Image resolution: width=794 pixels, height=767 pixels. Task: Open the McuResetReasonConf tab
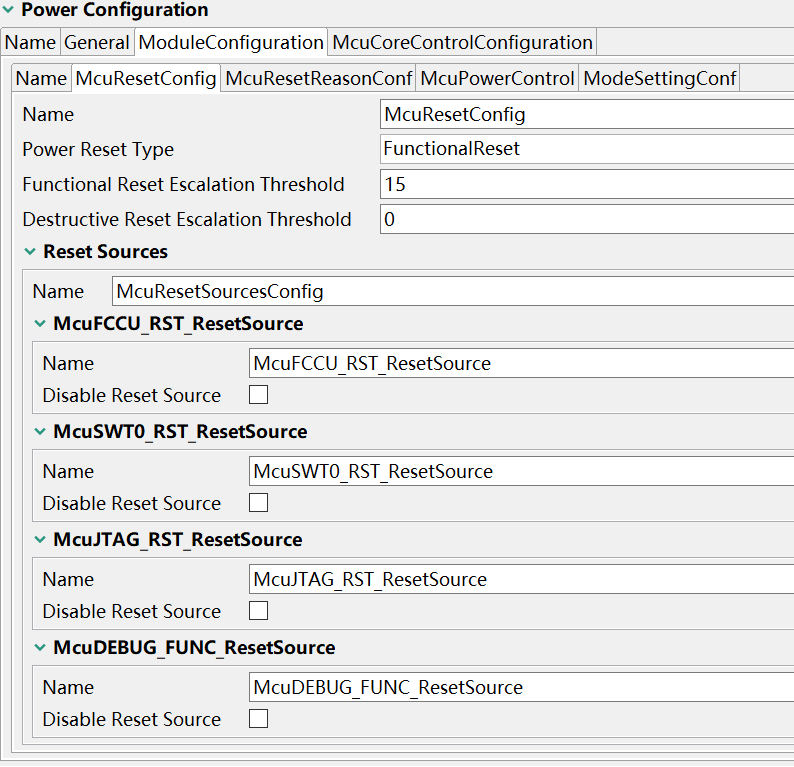click(x=318, y=78)
